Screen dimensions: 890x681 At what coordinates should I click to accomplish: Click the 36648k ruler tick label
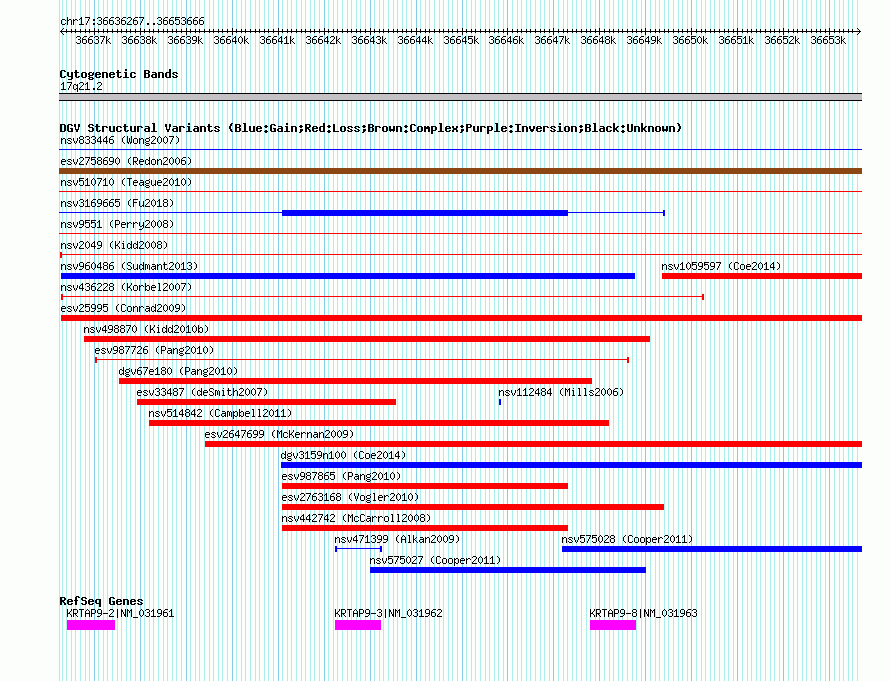(x=598, y=40)
